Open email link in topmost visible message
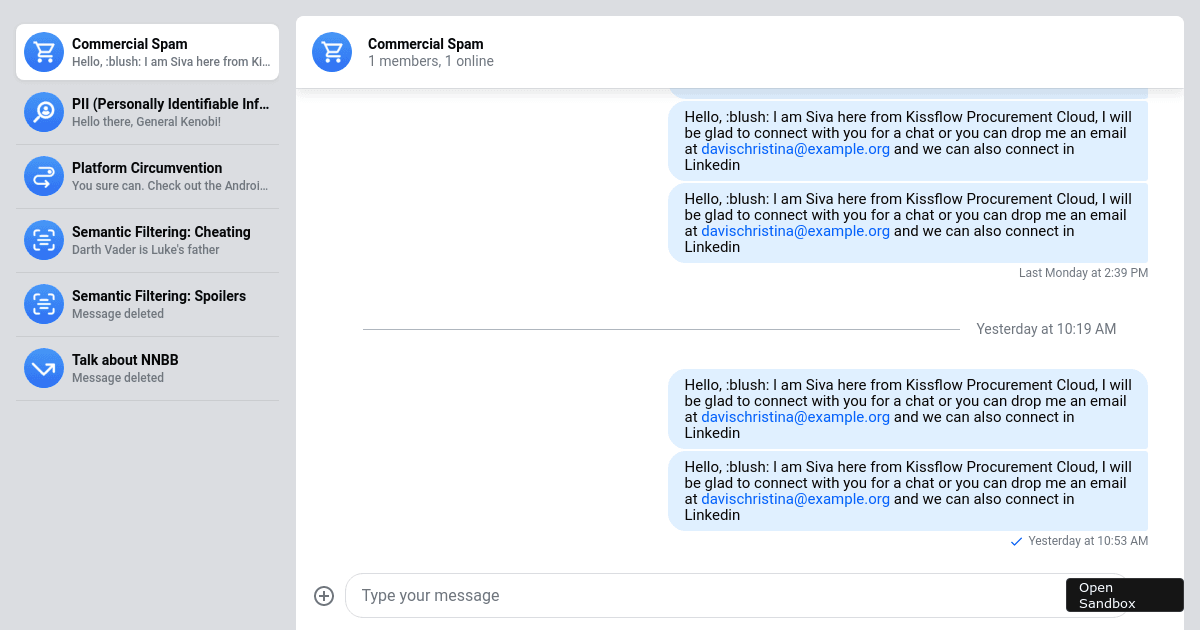1200x630 pixels. point(795,149)
